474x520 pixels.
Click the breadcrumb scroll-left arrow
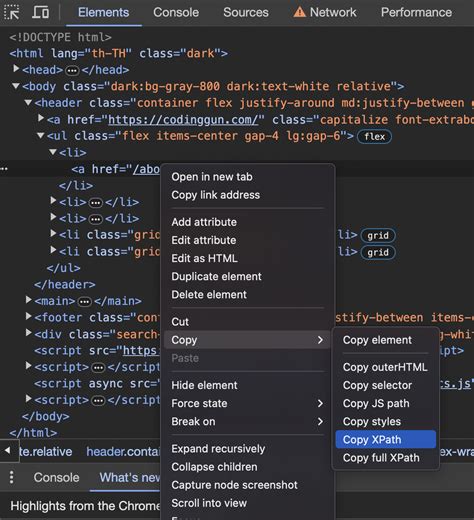click(x=7, y=451)
